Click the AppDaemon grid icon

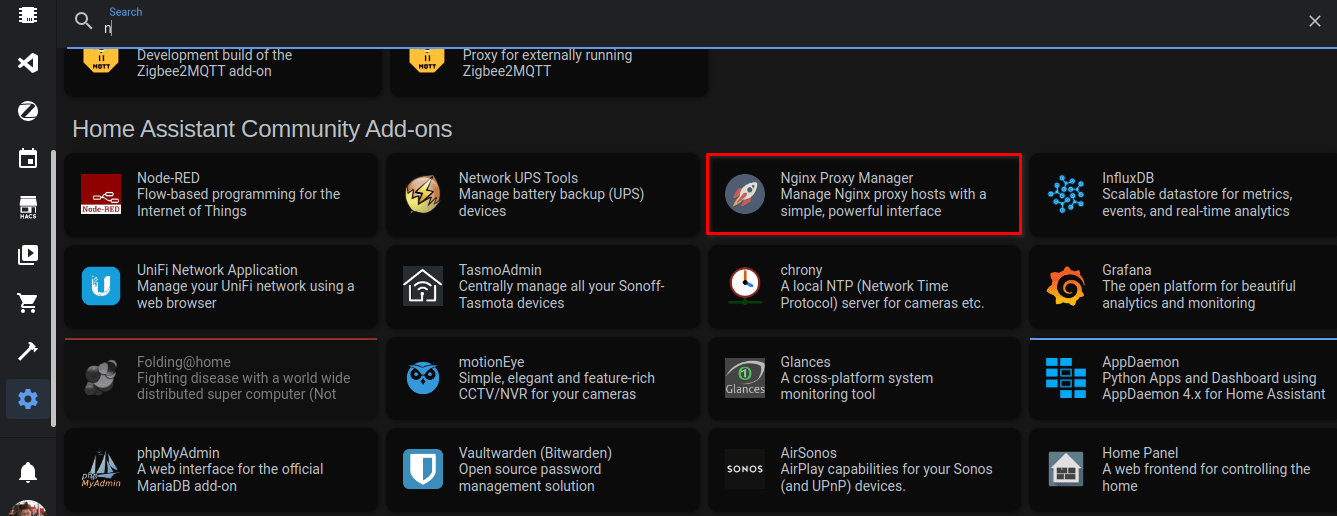point(1066,378)
